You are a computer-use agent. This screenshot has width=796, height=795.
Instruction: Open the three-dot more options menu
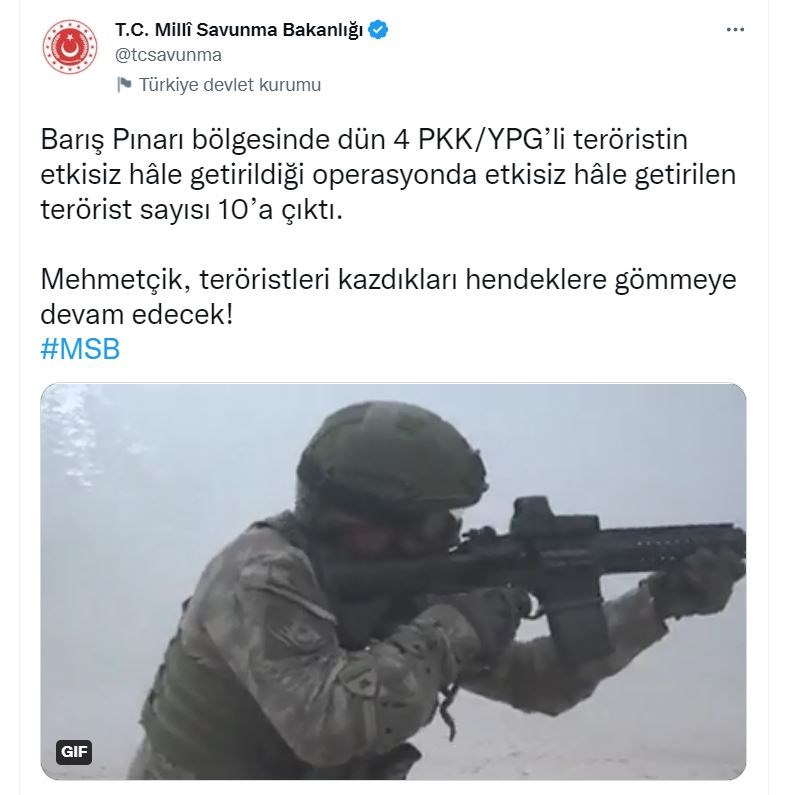click(735, 30)
